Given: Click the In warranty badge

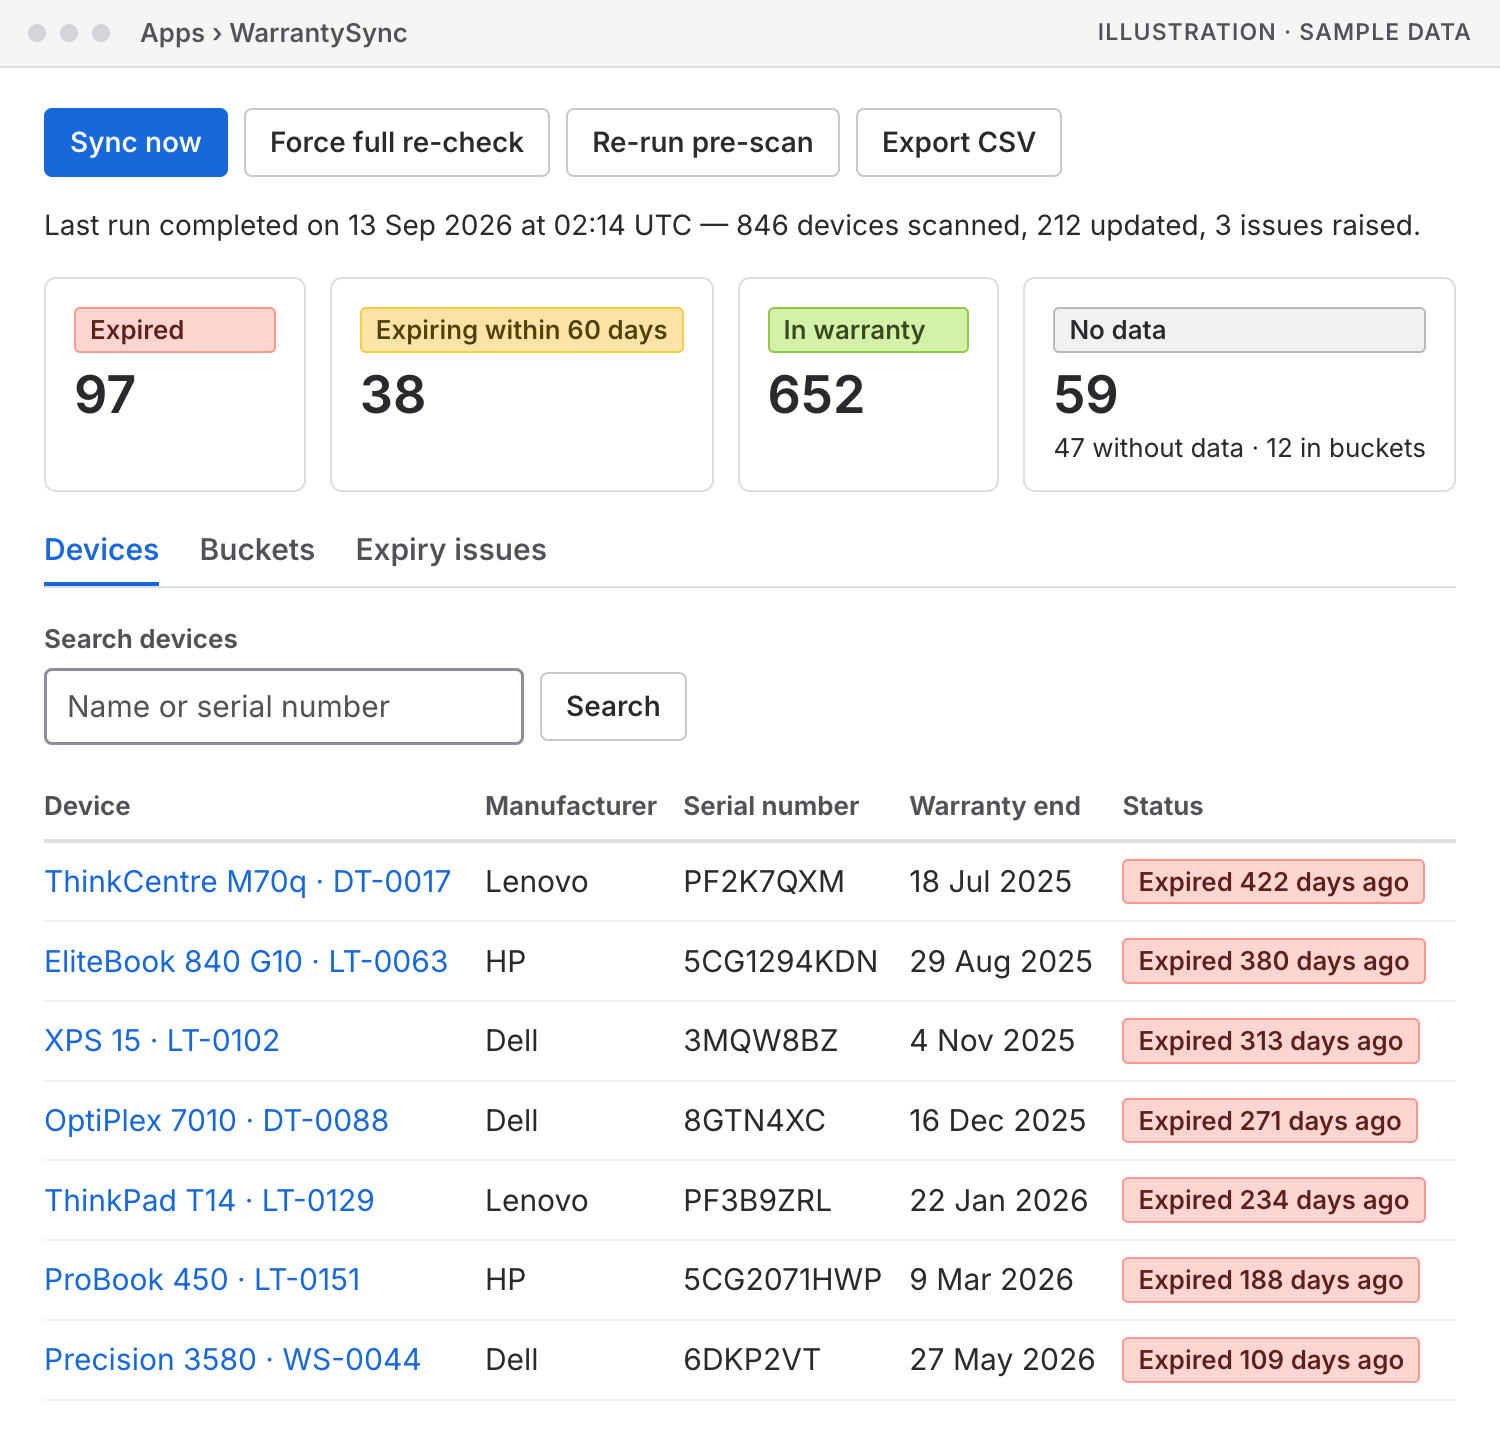Looking at the screenshot, I should coord(868,330).
